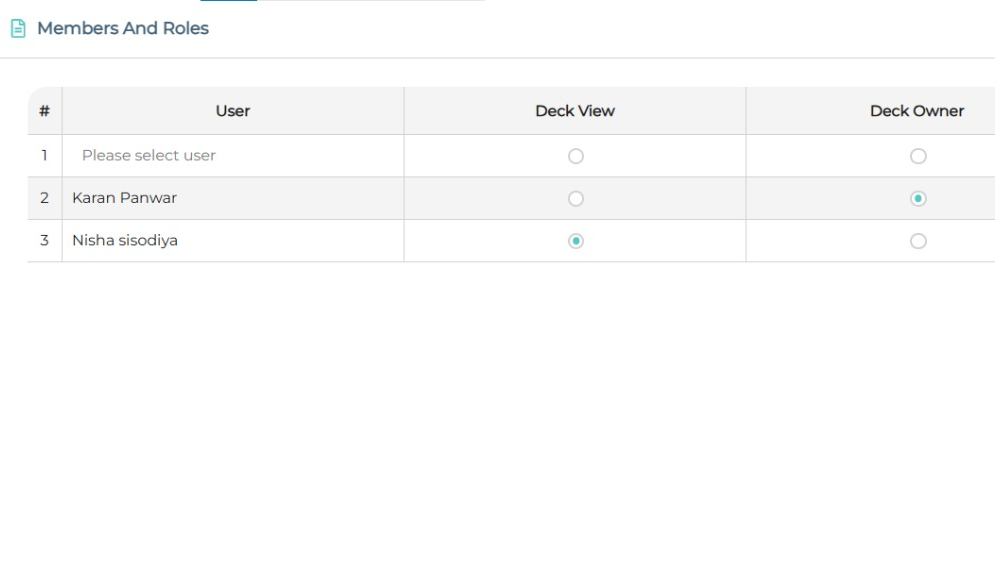
Task: Click the blue active tab underline at top
Action: click(x=228, y=1)
